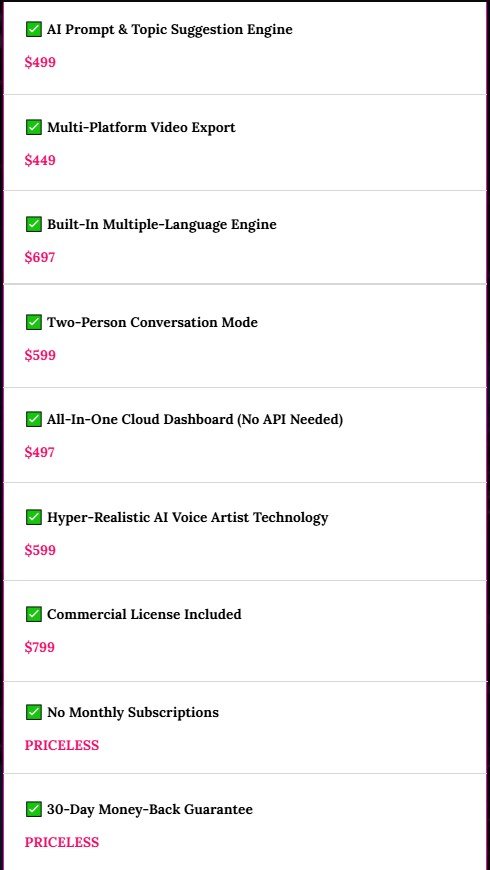The image size is (490, 870).
Task: Click the checkmark icon next to Multi-Platform Video Export
Action: point(34,128)
